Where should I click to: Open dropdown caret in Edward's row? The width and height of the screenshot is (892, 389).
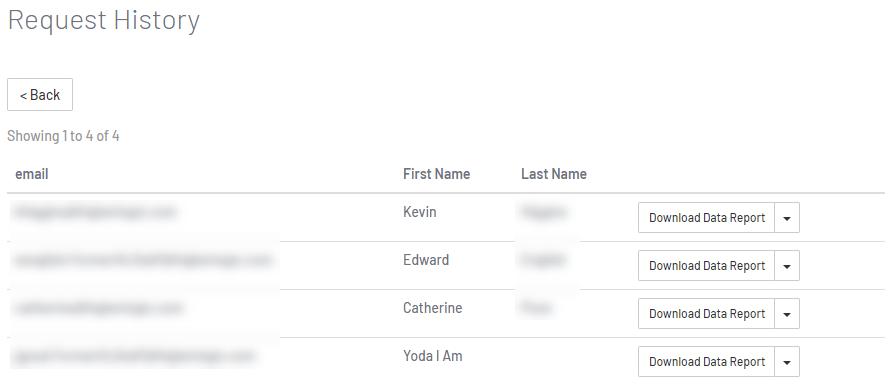tap(787, 266)
